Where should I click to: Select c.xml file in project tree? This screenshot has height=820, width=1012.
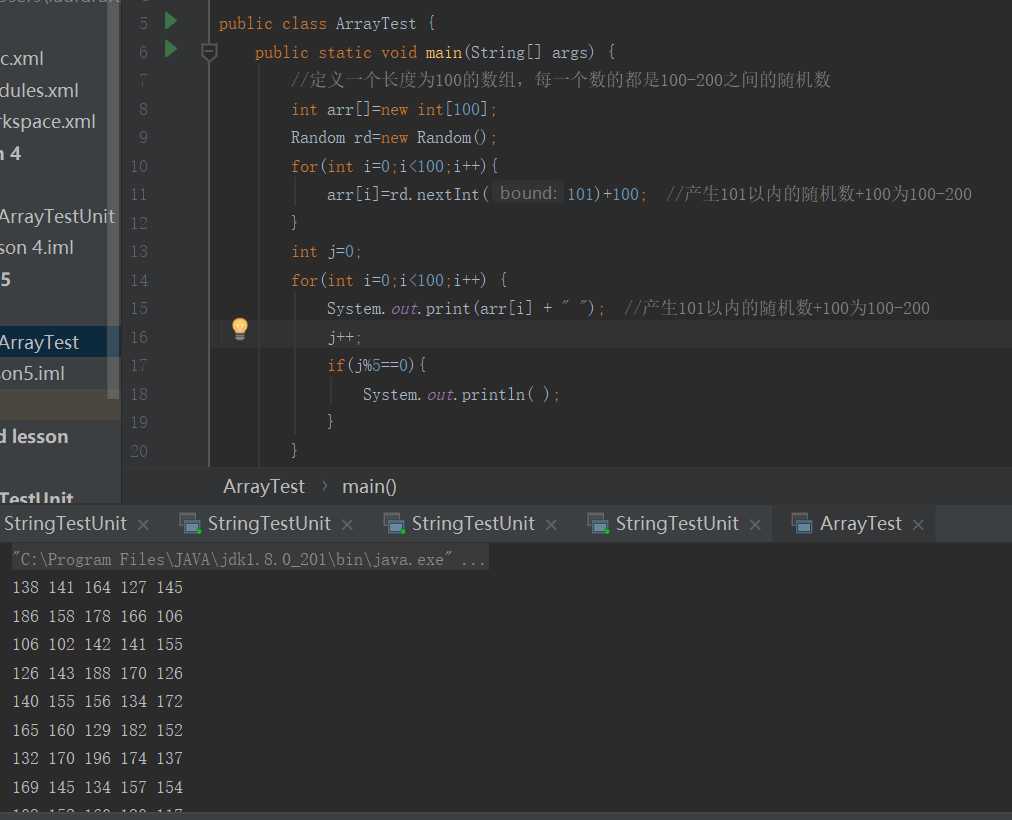pyautogui.click(x=22, y=59)
